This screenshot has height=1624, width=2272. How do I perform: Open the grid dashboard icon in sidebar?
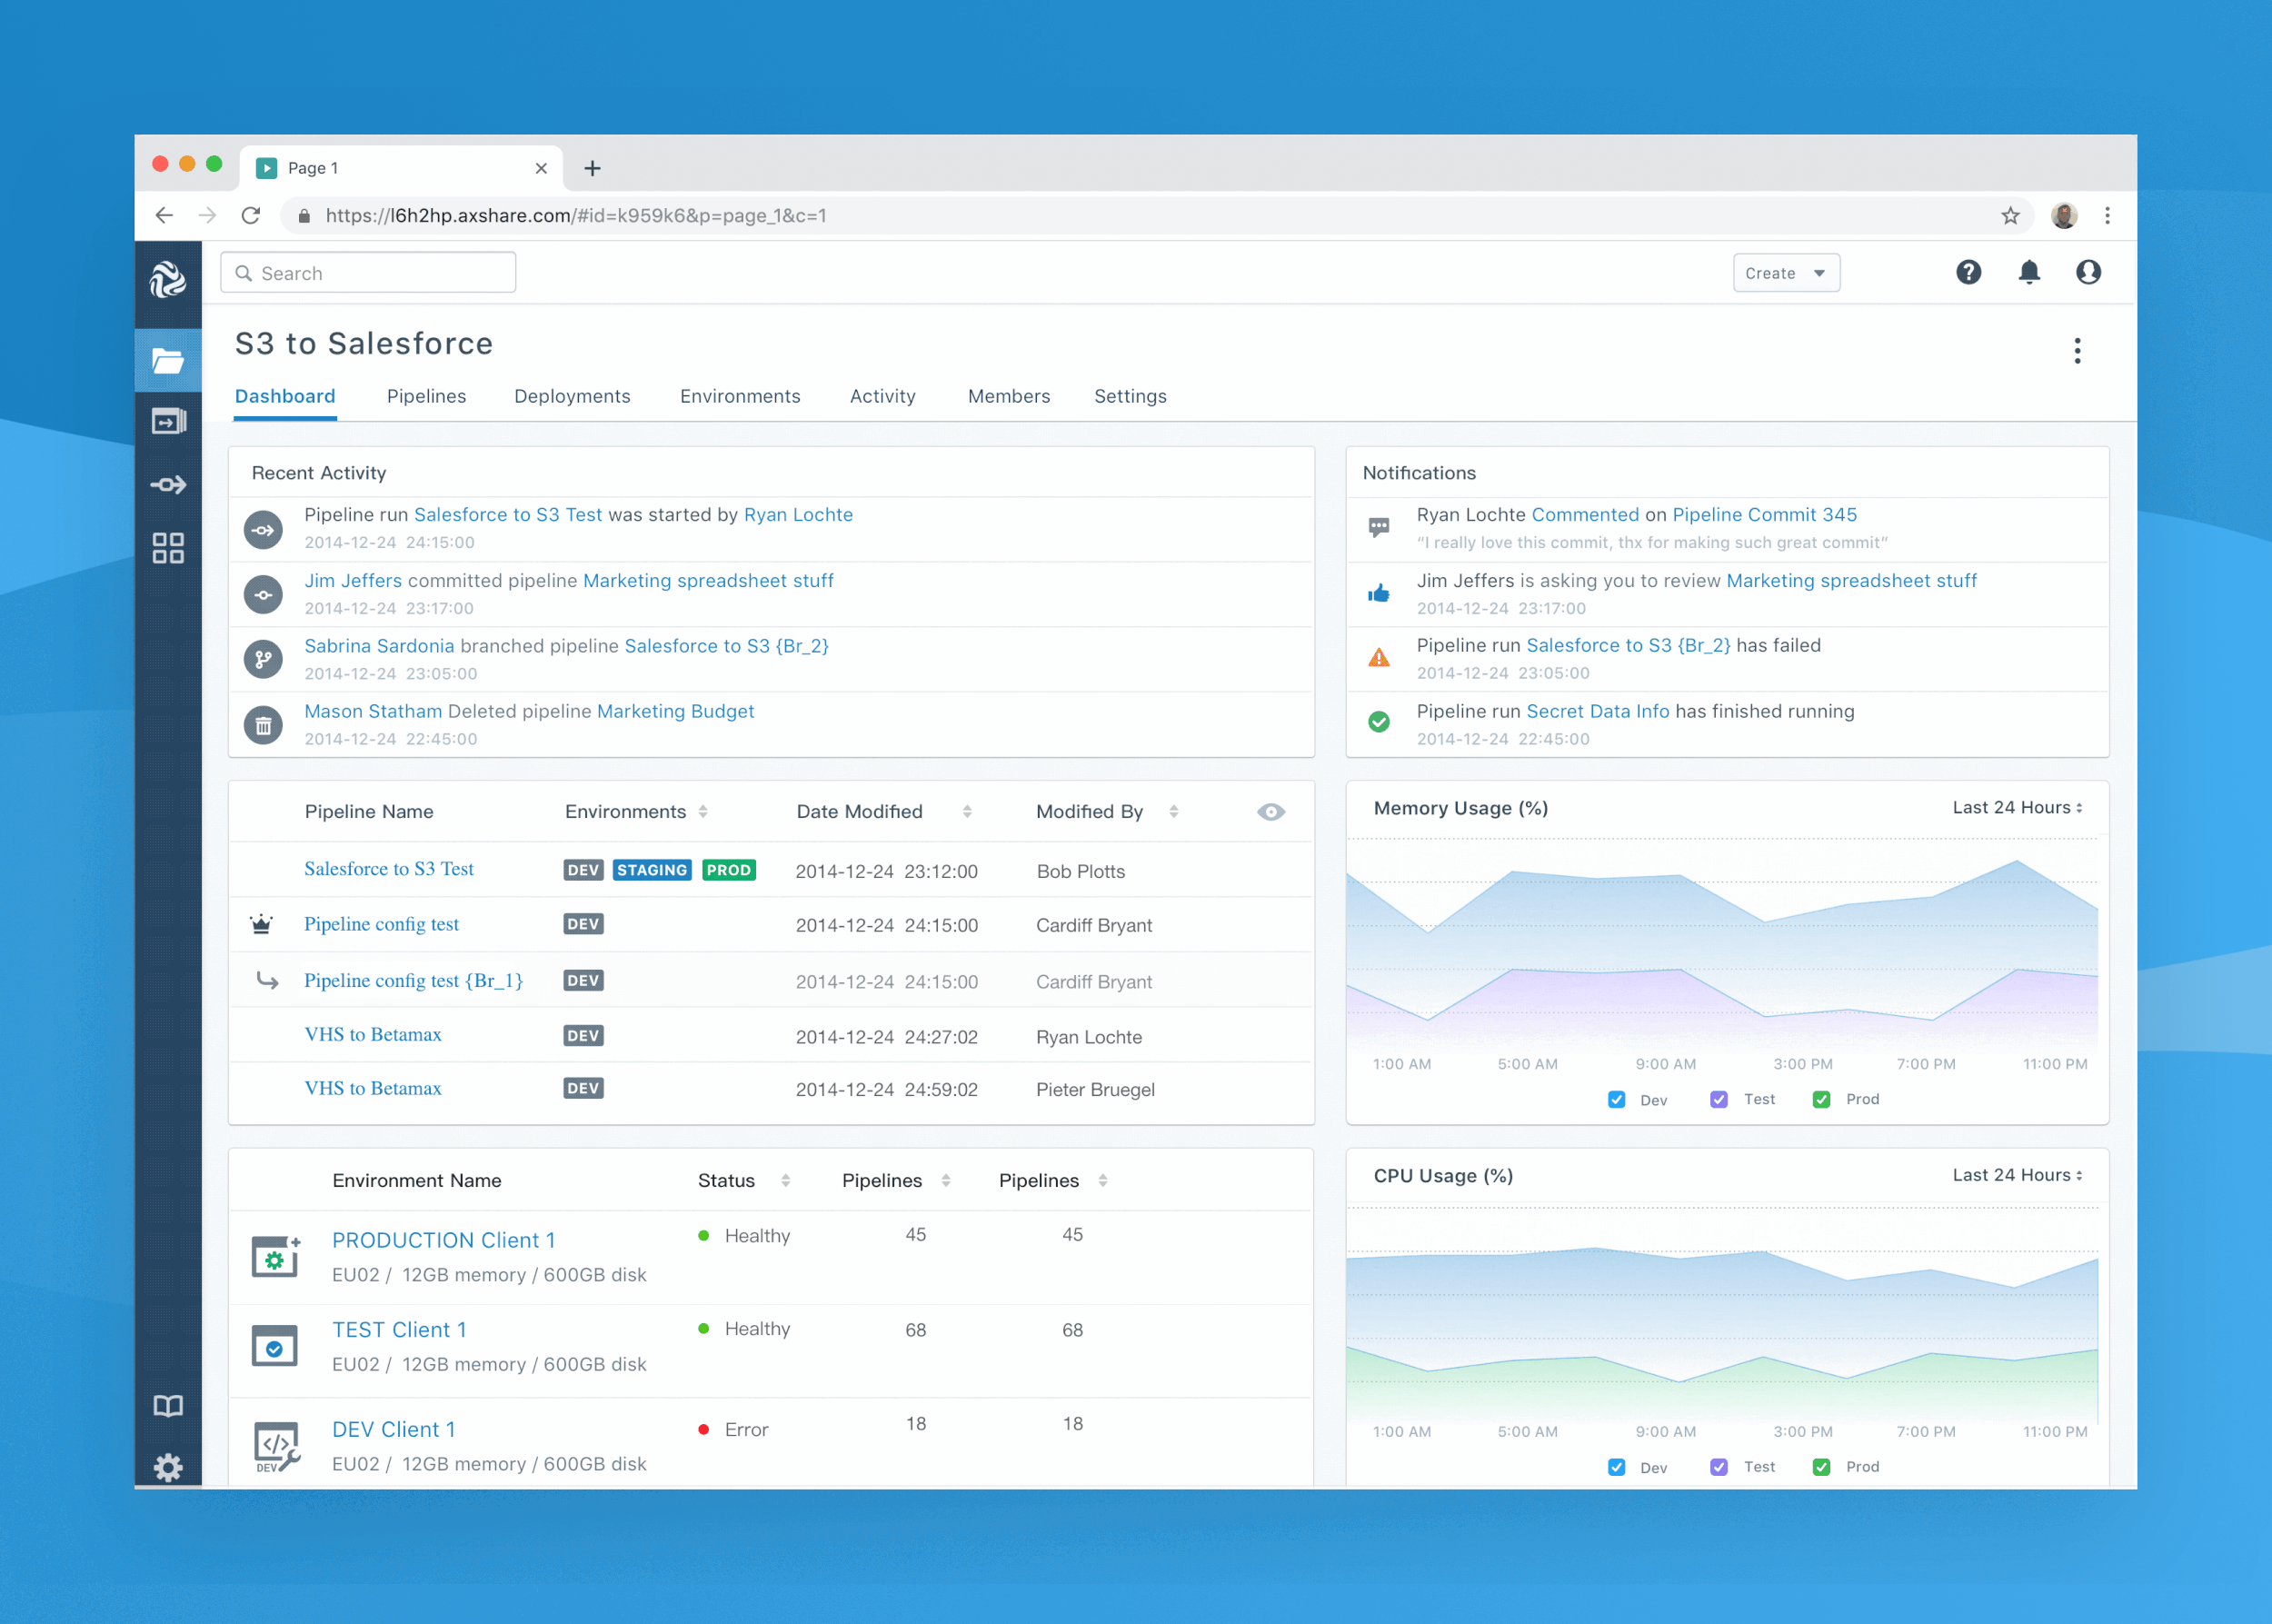point(167,547)
